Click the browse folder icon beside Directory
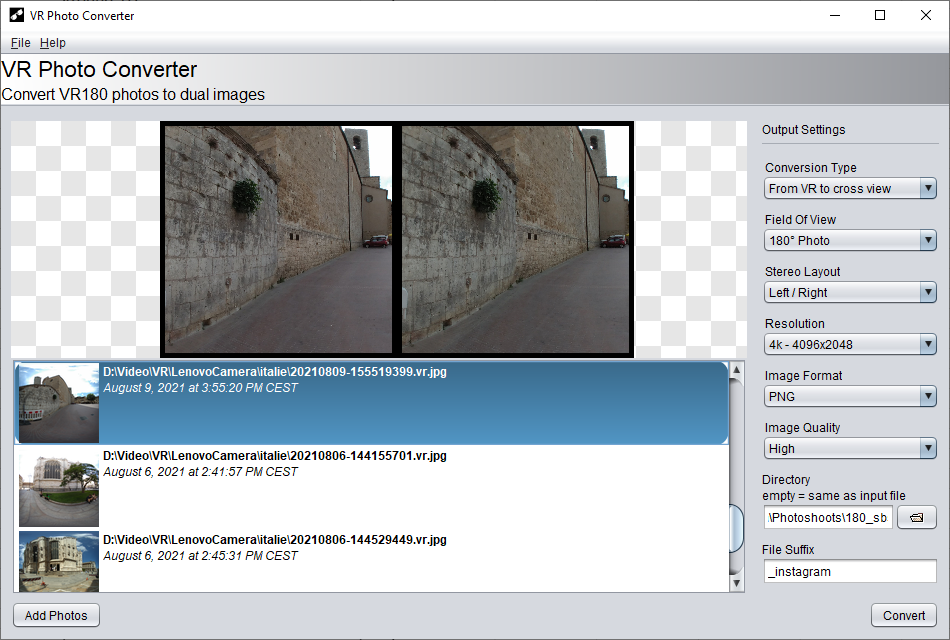The image size is (950, 640). pos(916,517)
